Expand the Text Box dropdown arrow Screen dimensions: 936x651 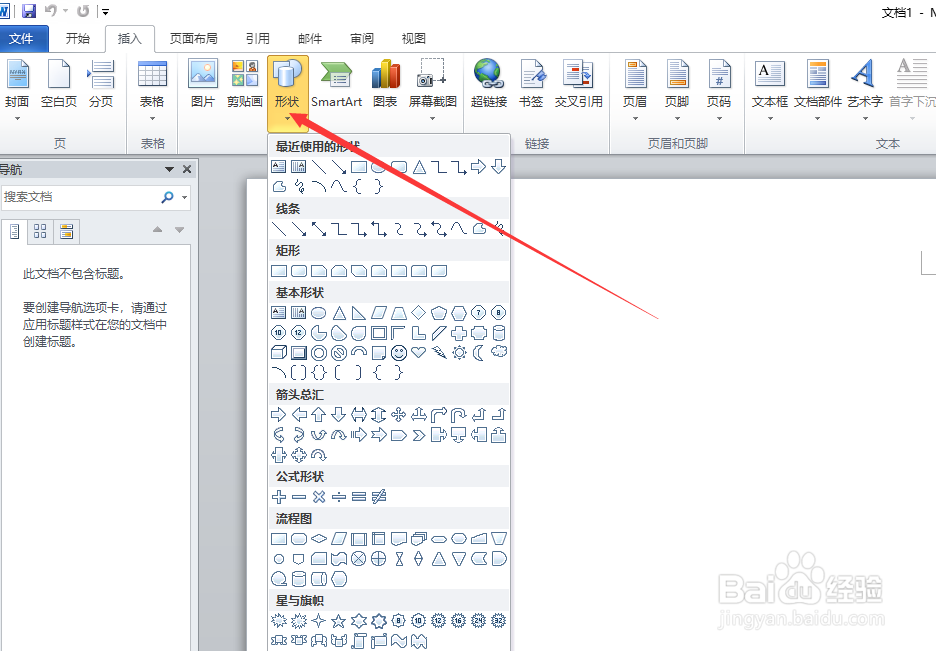(x=770, y=119)
